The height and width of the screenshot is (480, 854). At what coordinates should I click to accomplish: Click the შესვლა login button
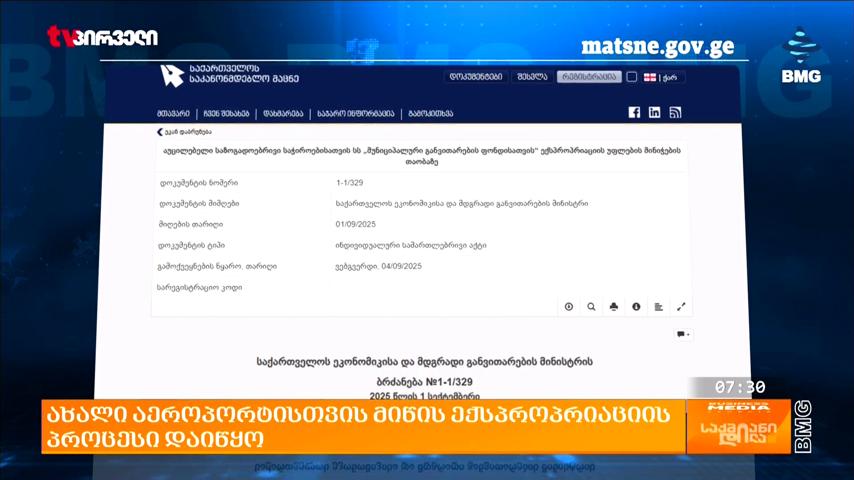[532, 77]
